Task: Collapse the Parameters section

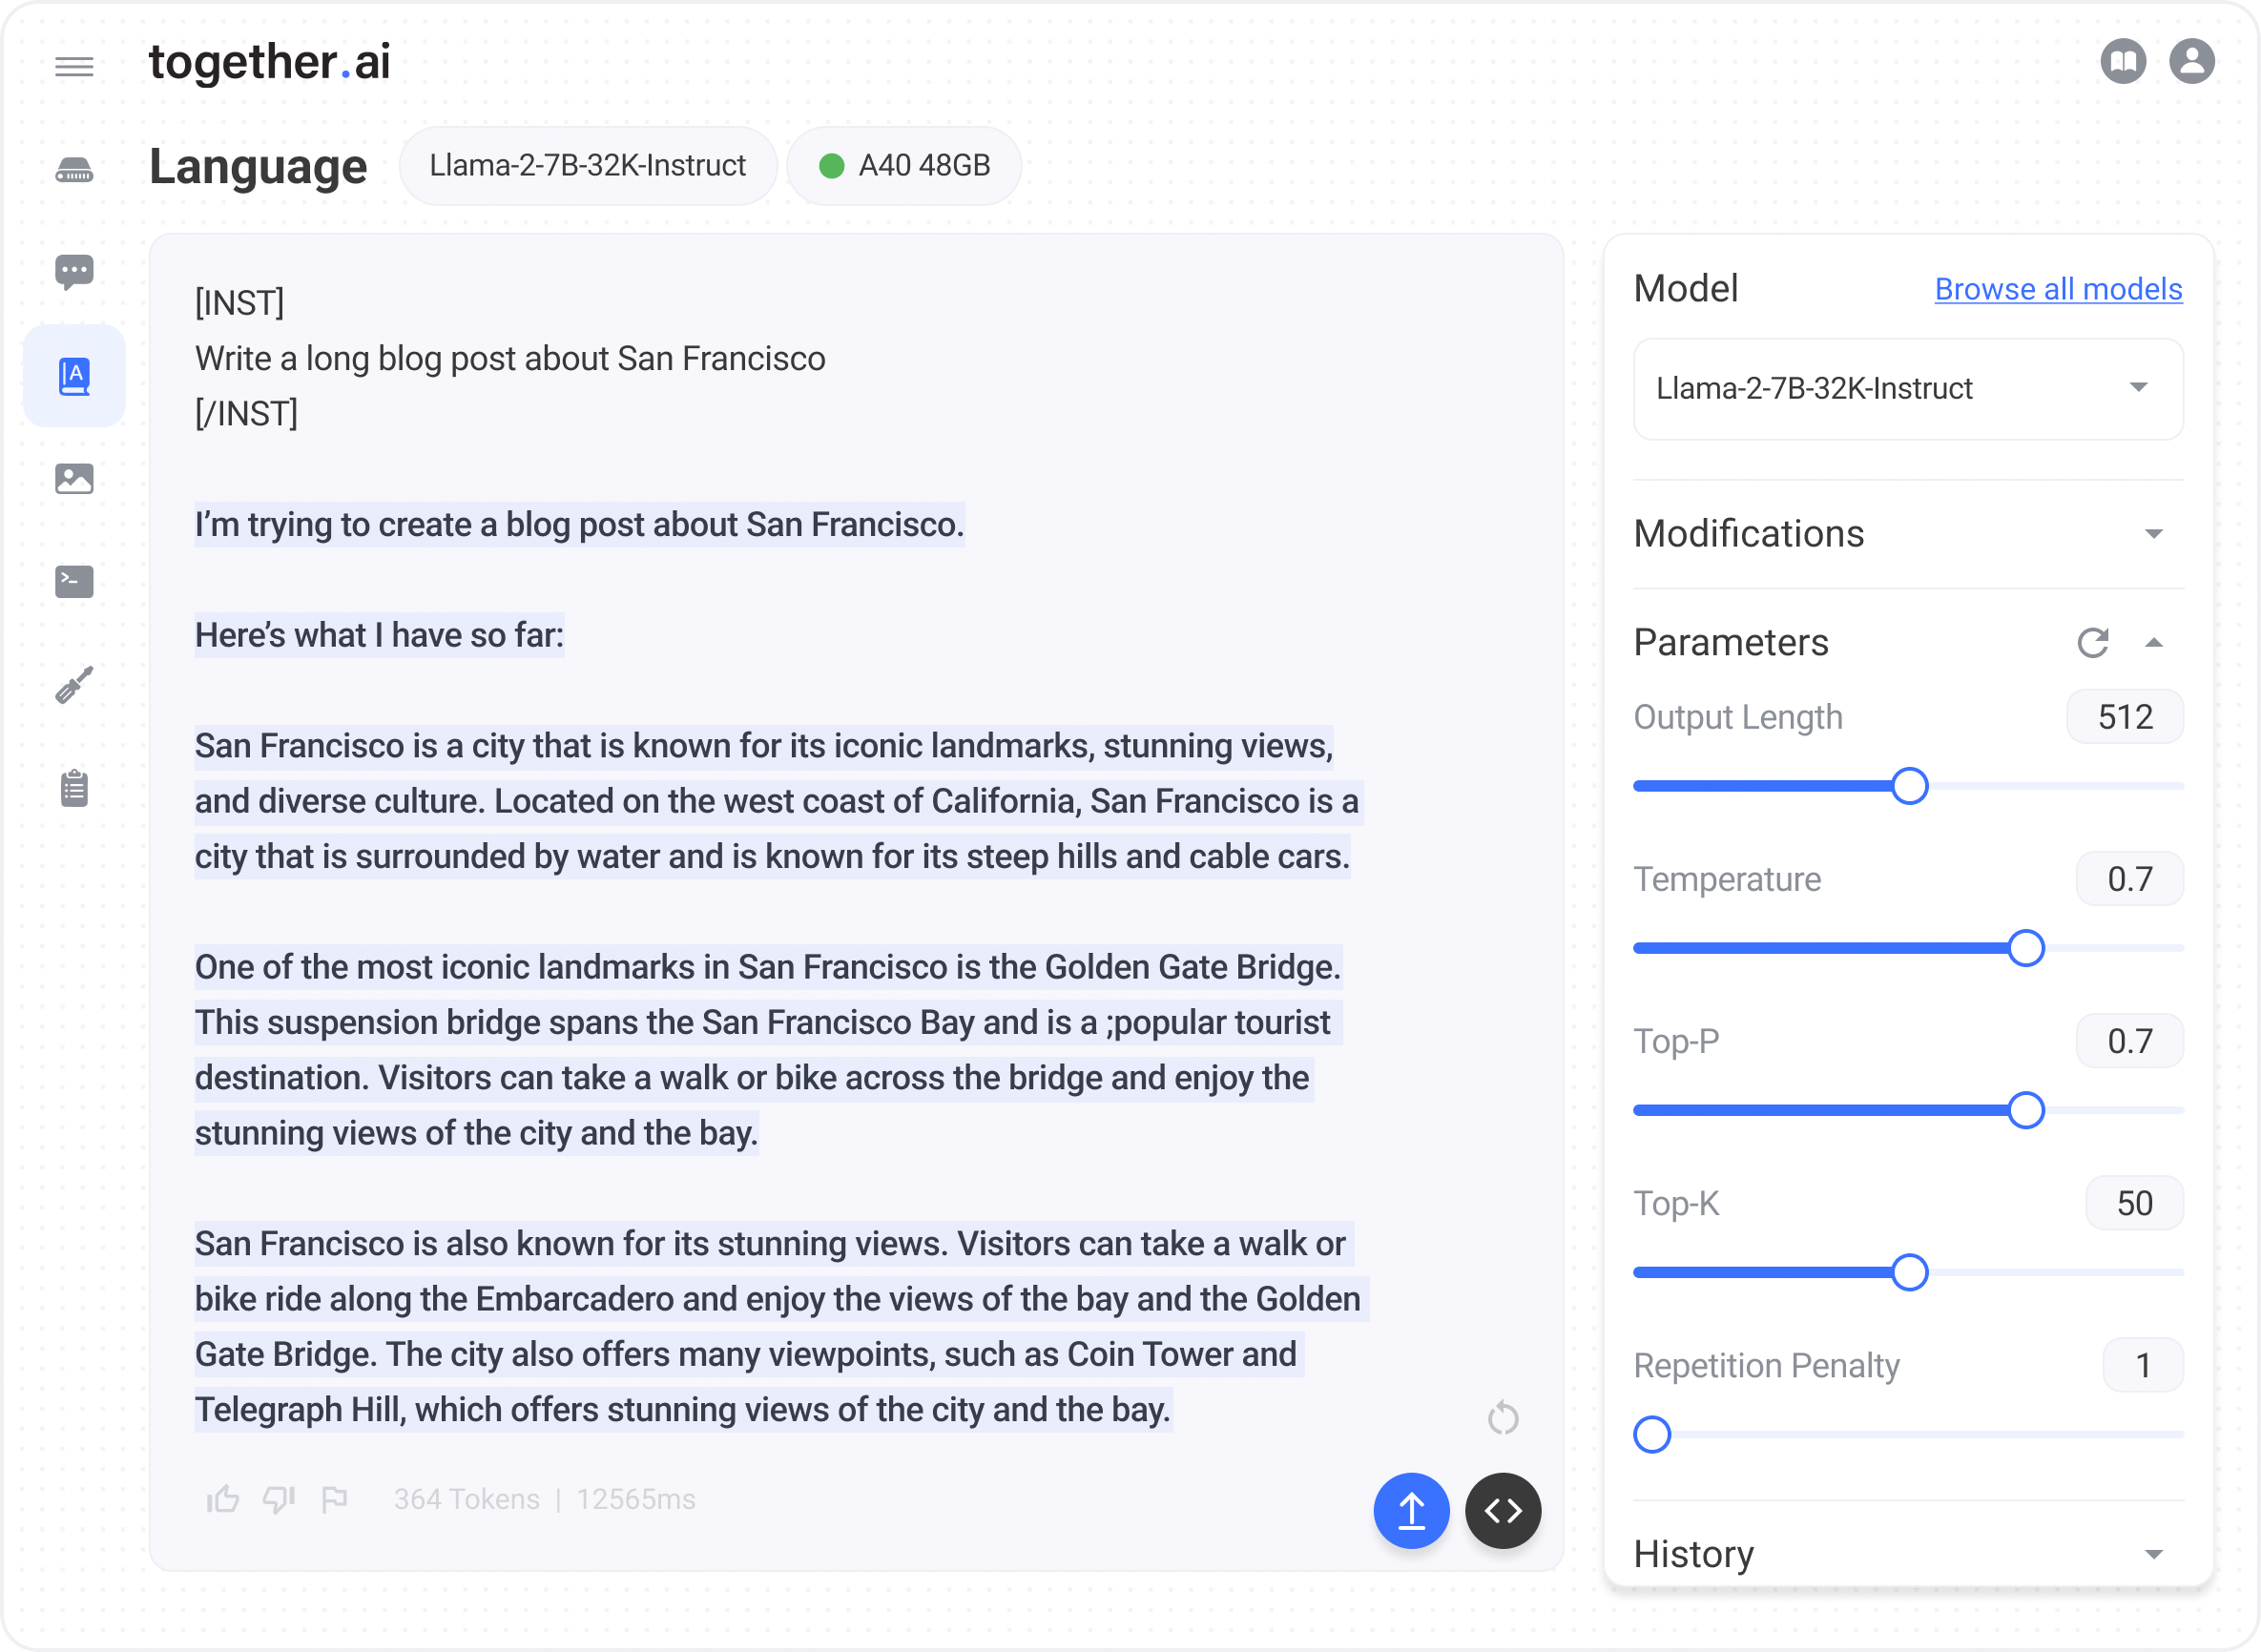Action: (2153, 643)
